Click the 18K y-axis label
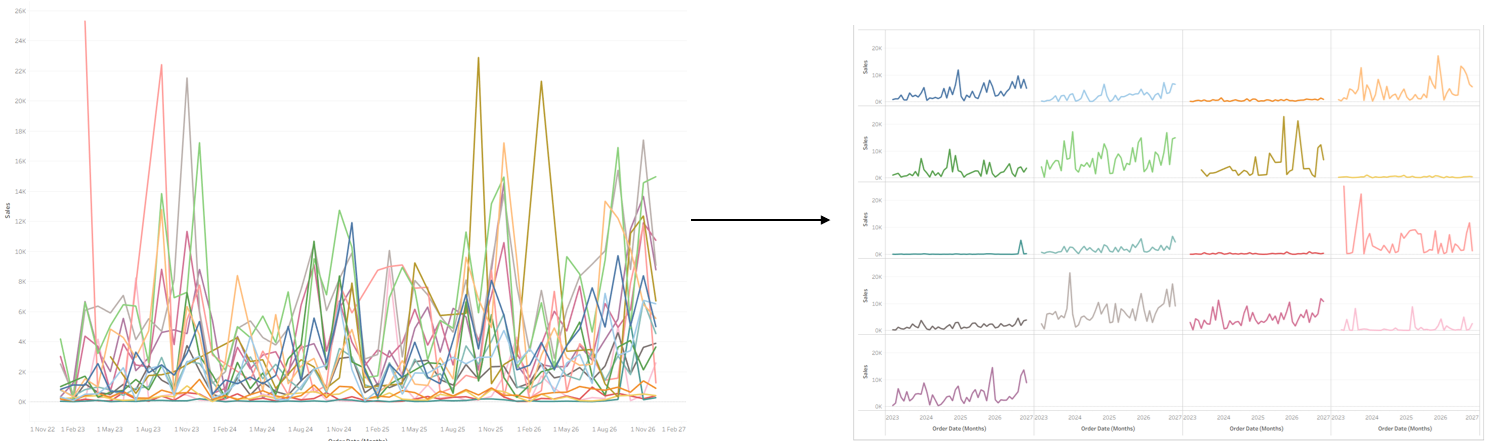This screenshot has width=1489, height=442. point(21,131)
